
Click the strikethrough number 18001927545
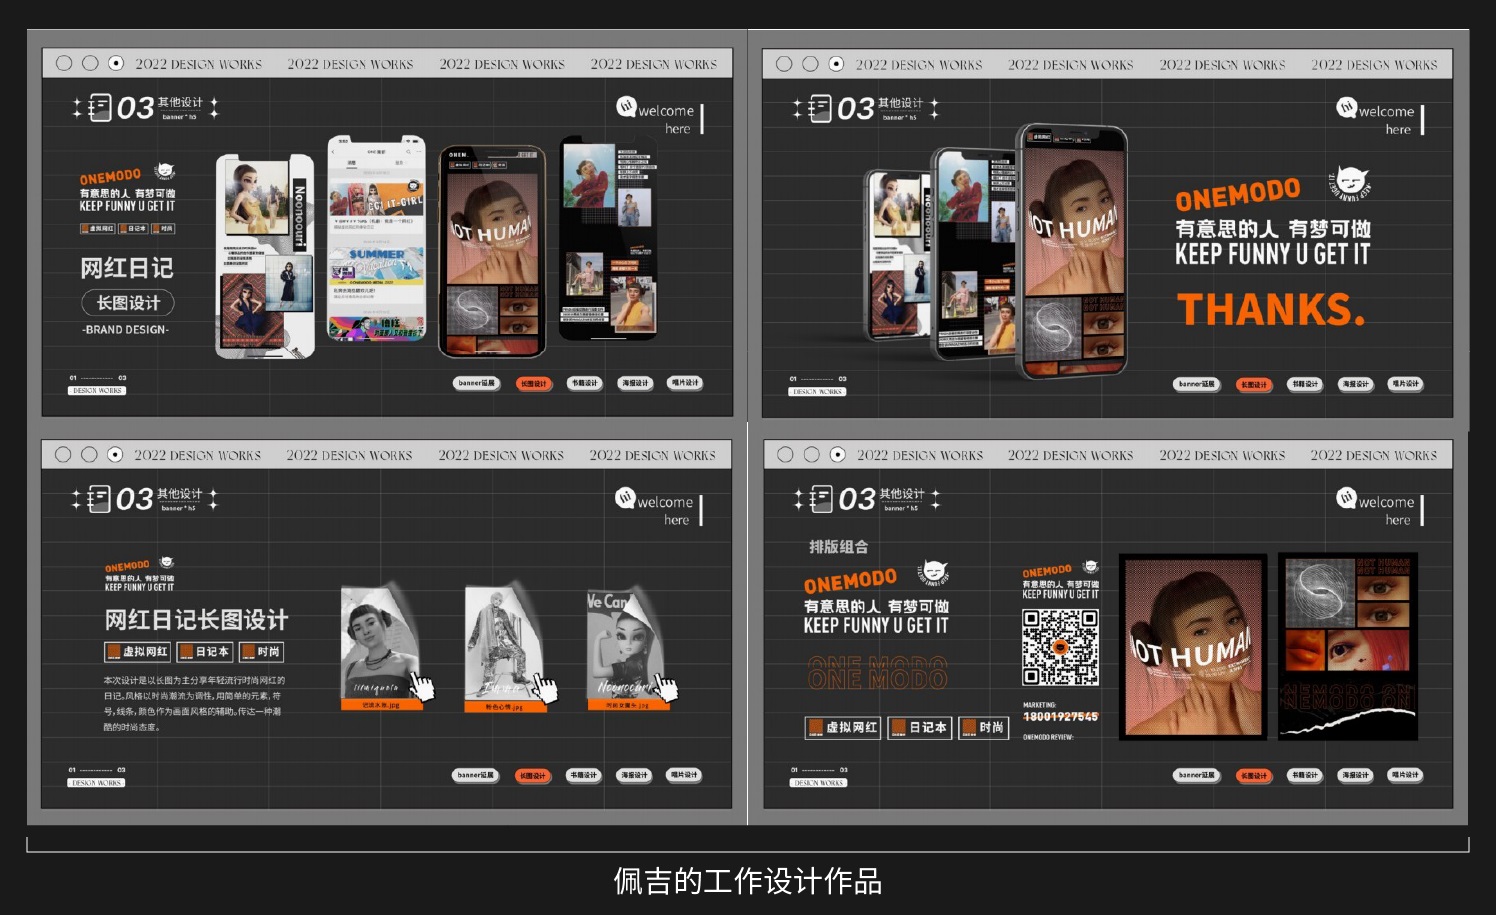[x=1060, y=717]
